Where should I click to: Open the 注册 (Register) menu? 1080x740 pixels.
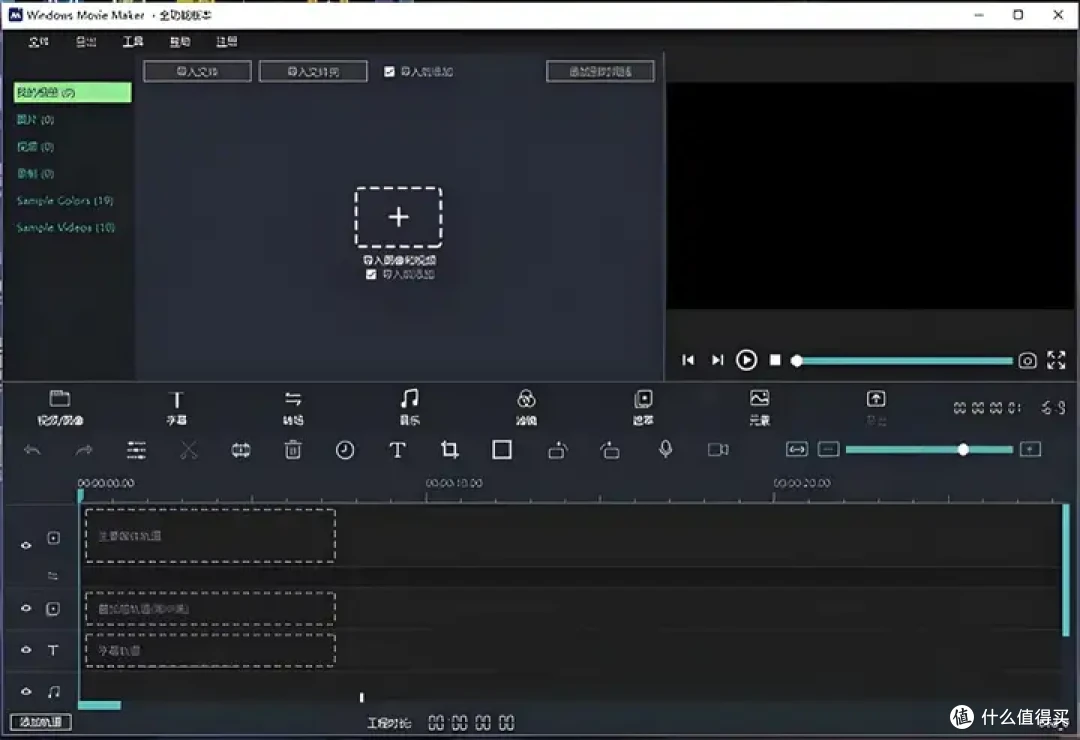(227, 42)
